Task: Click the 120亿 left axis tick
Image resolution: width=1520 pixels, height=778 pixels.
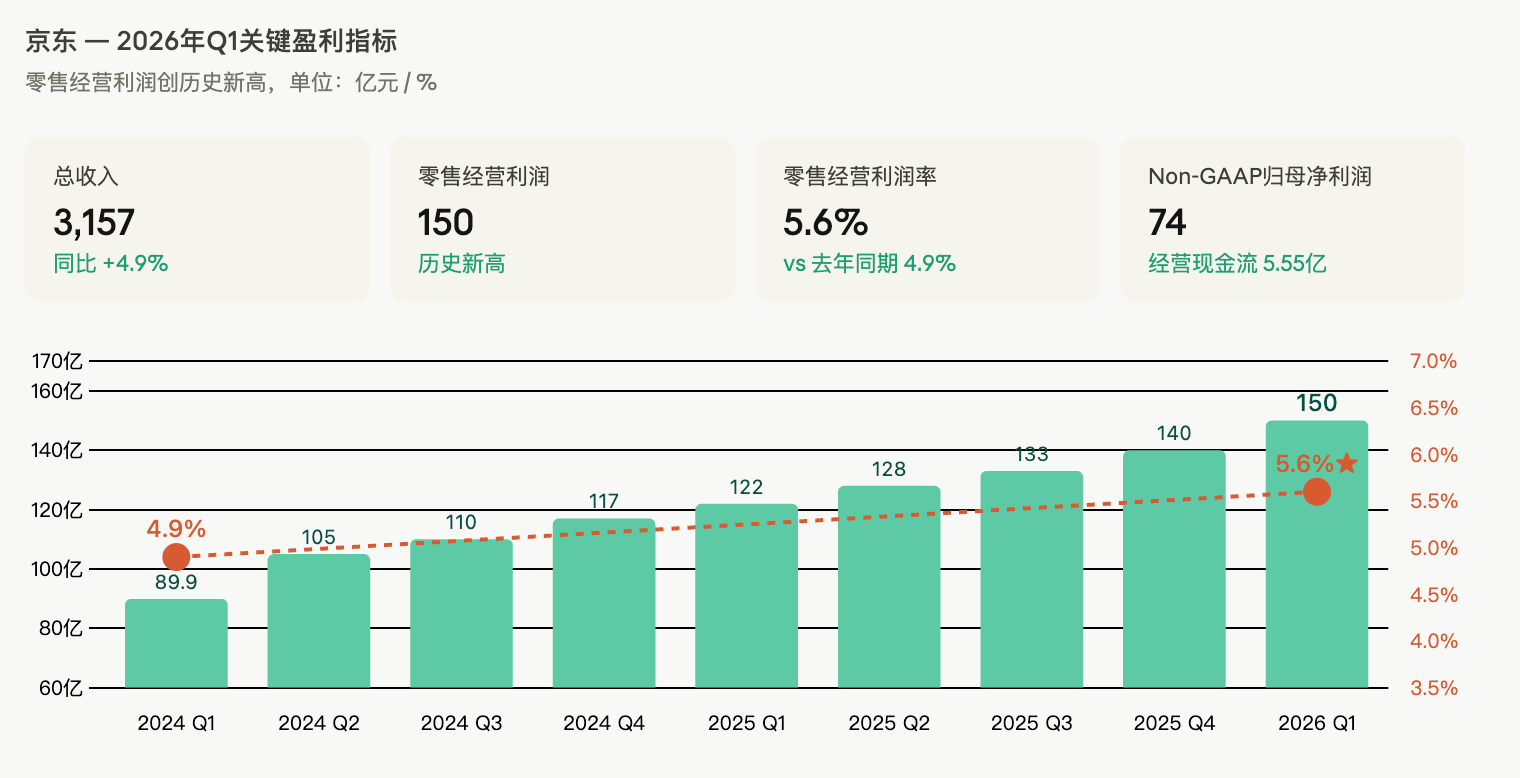Action: click(x=58, y=510)
